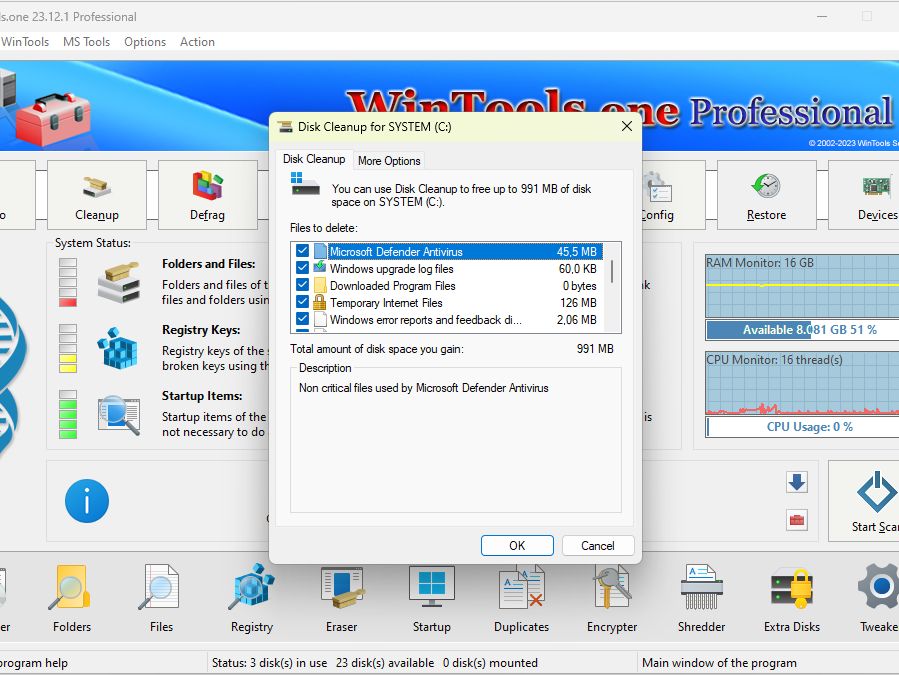
Task: Click the Registry Keys cube icon
Action: (118, 348)
